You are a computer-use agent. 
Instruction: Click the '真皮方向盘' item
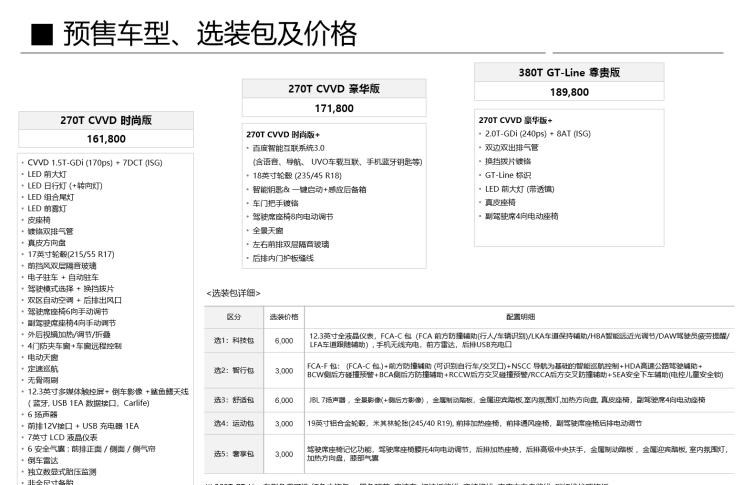pos(46,243)
